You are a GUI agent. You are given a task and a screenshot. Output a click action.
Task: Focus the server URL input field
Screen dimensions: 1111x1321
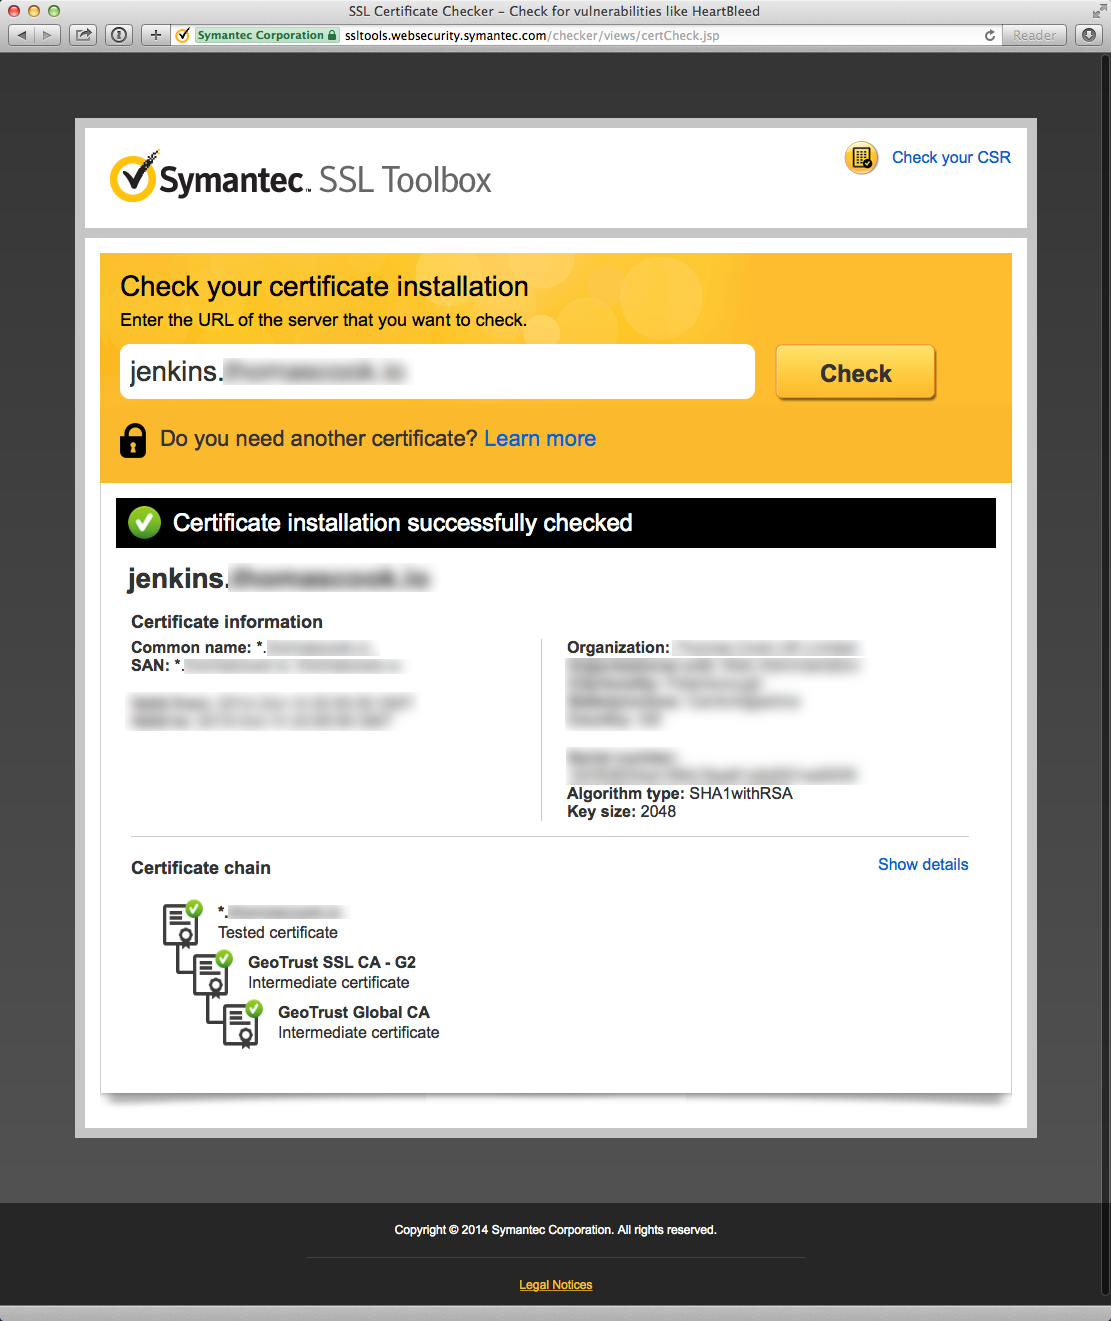(437, 372)
